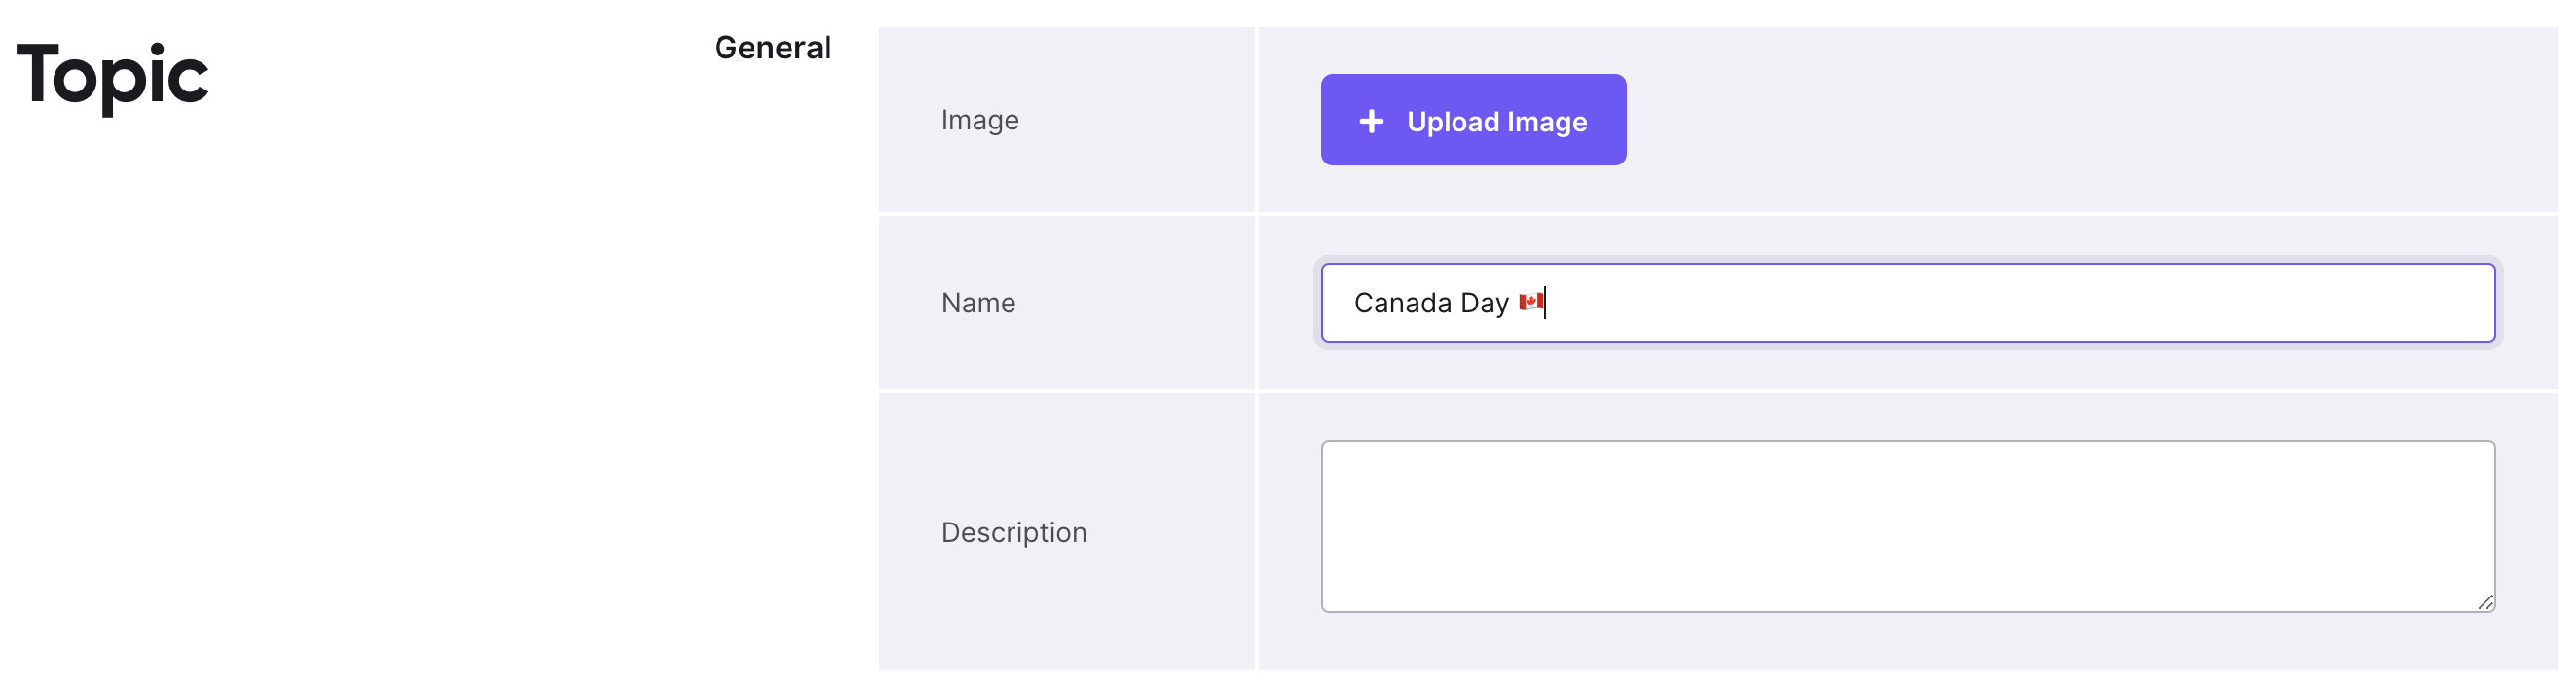Click the Image field label
Image resolution: width=2576 pixels, height=687 pixels.
(979, 120)
